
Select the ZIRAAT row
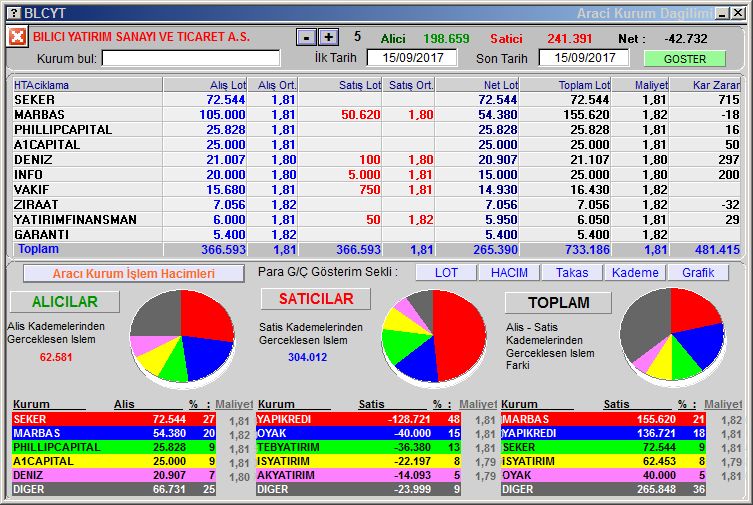pyautogui.click(x=376, y=204)
